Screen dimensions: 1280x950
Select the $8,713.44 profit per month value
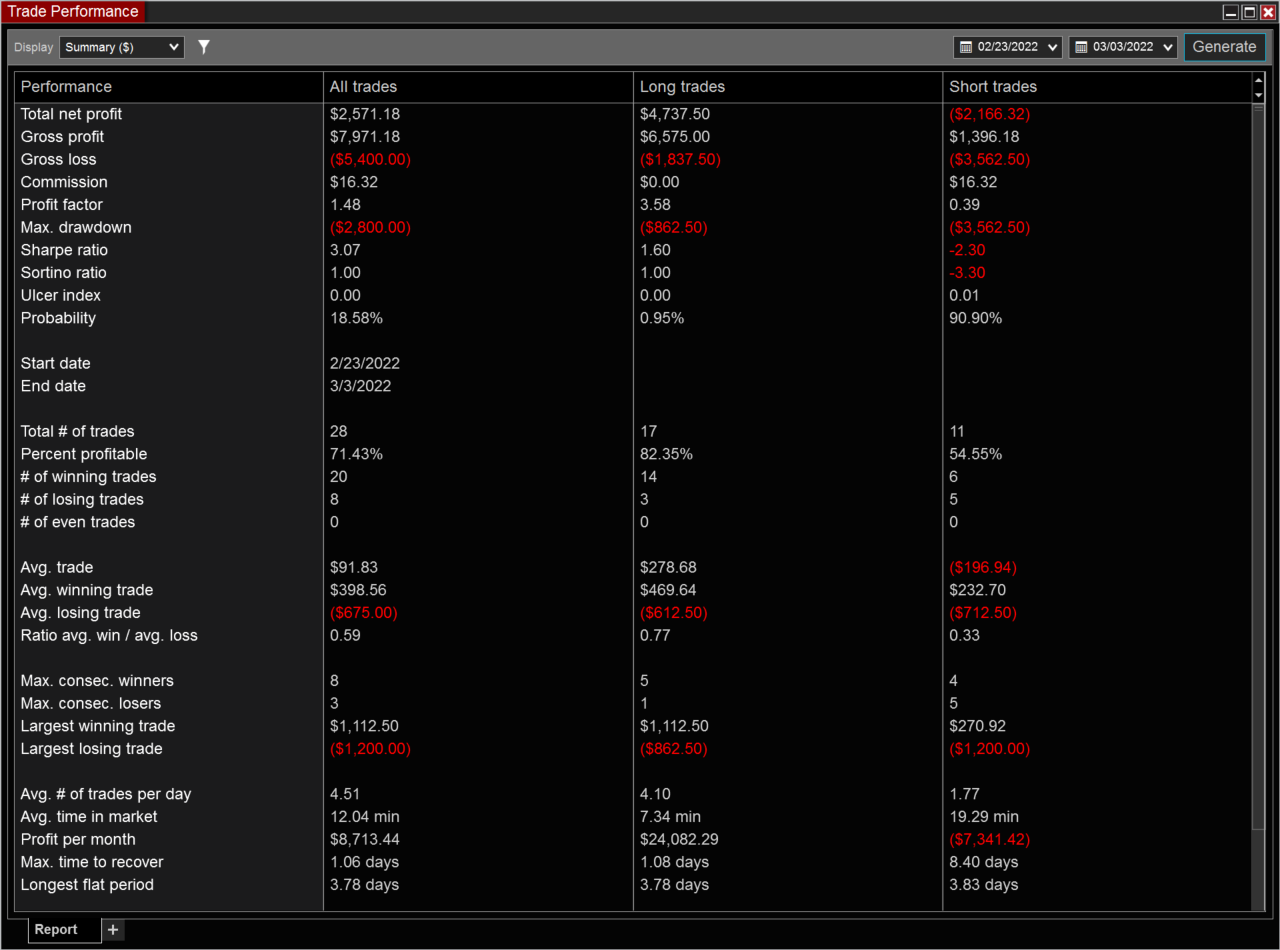point(365,840)
